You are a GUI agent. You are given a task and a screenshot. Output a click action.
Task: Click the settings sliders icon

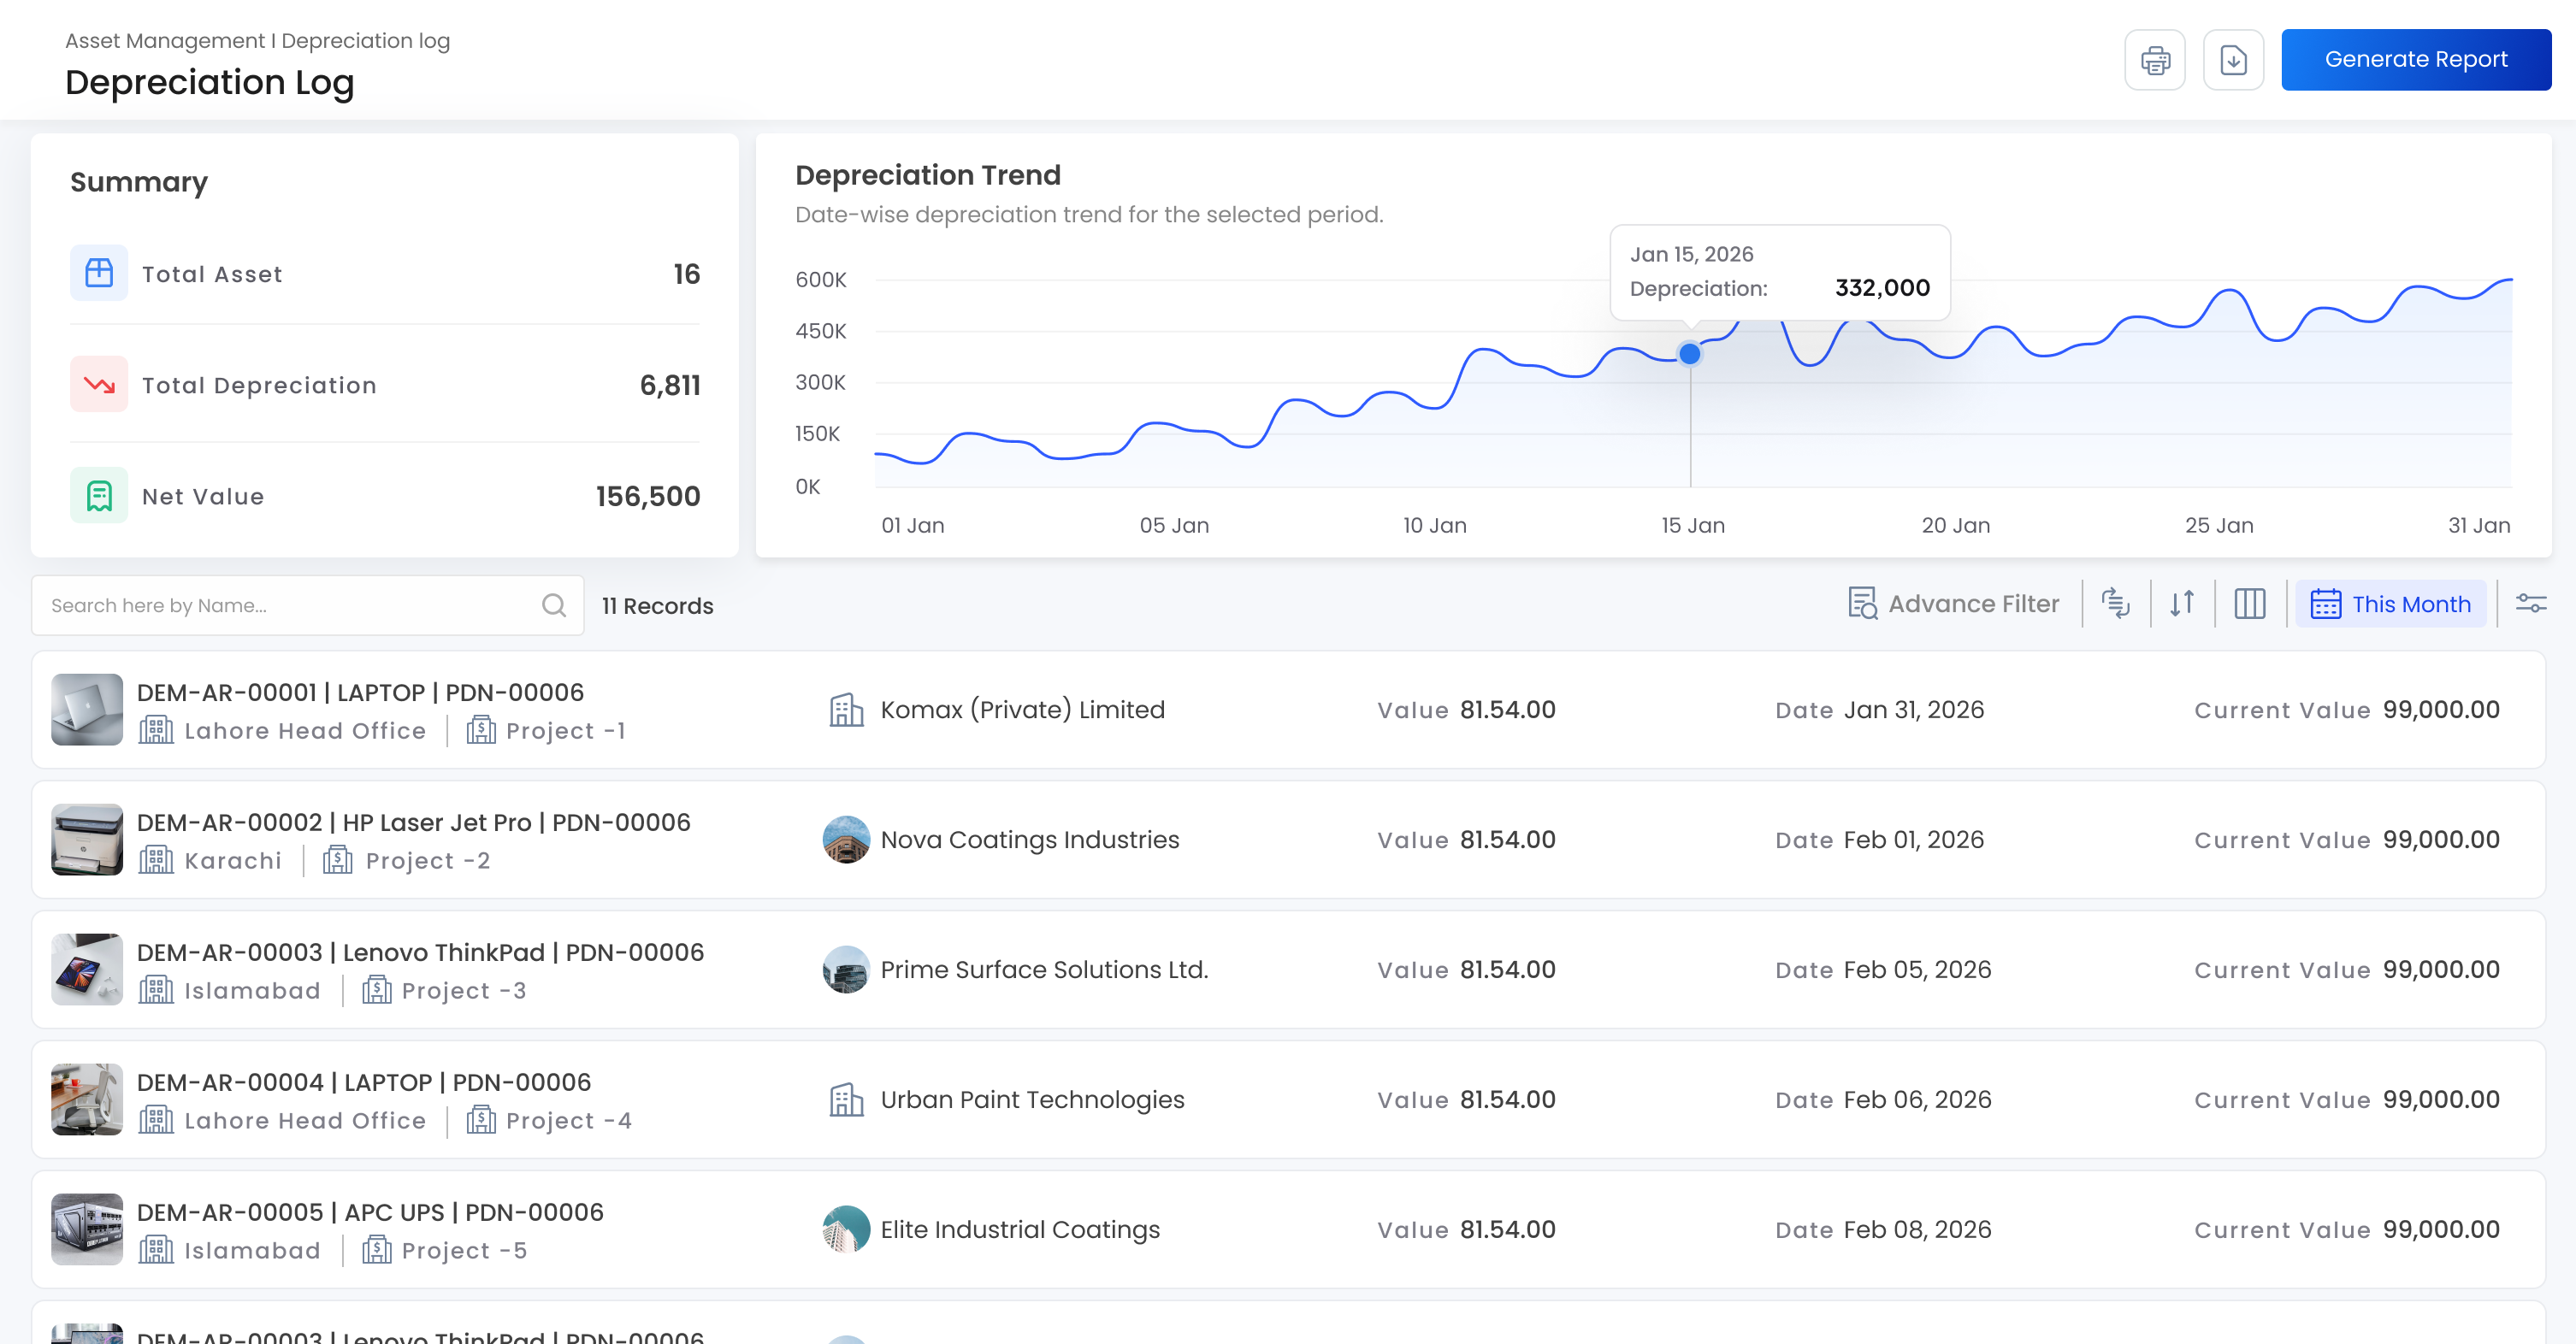(2531, 604)
